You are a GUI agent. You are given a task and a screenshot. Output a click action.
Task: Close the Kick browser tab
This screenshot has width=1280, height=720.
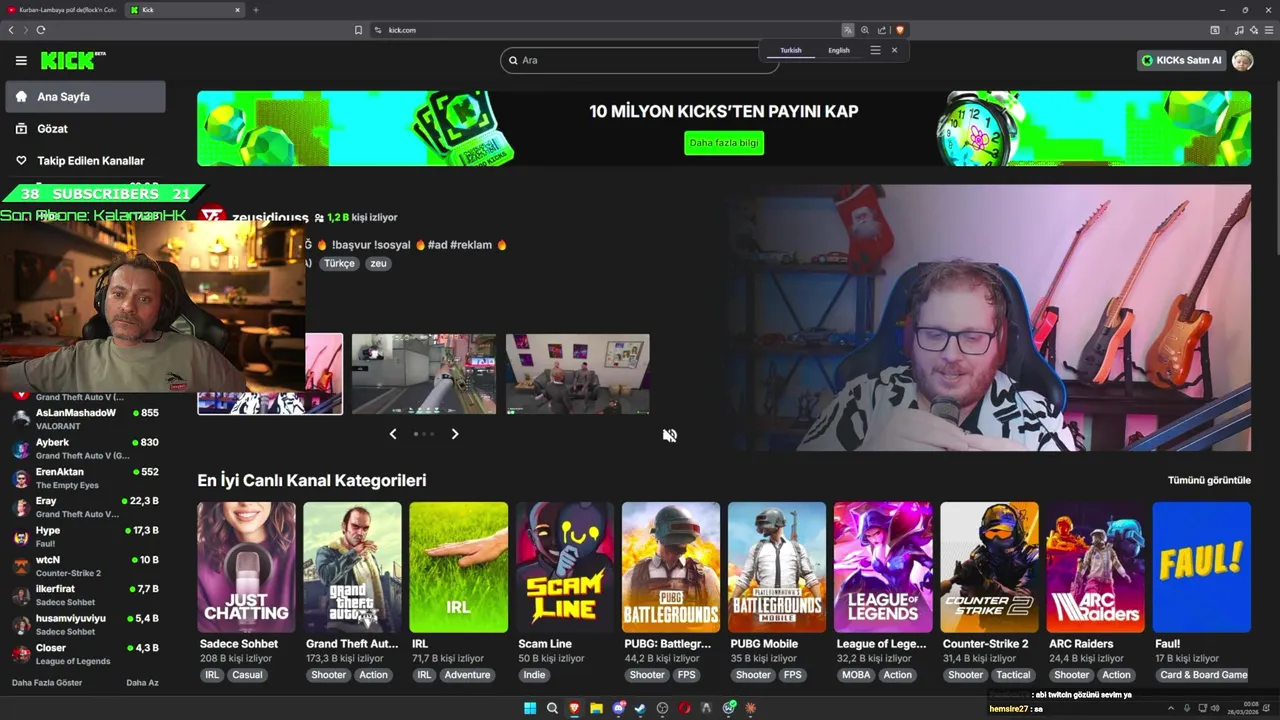coord(238,10)
